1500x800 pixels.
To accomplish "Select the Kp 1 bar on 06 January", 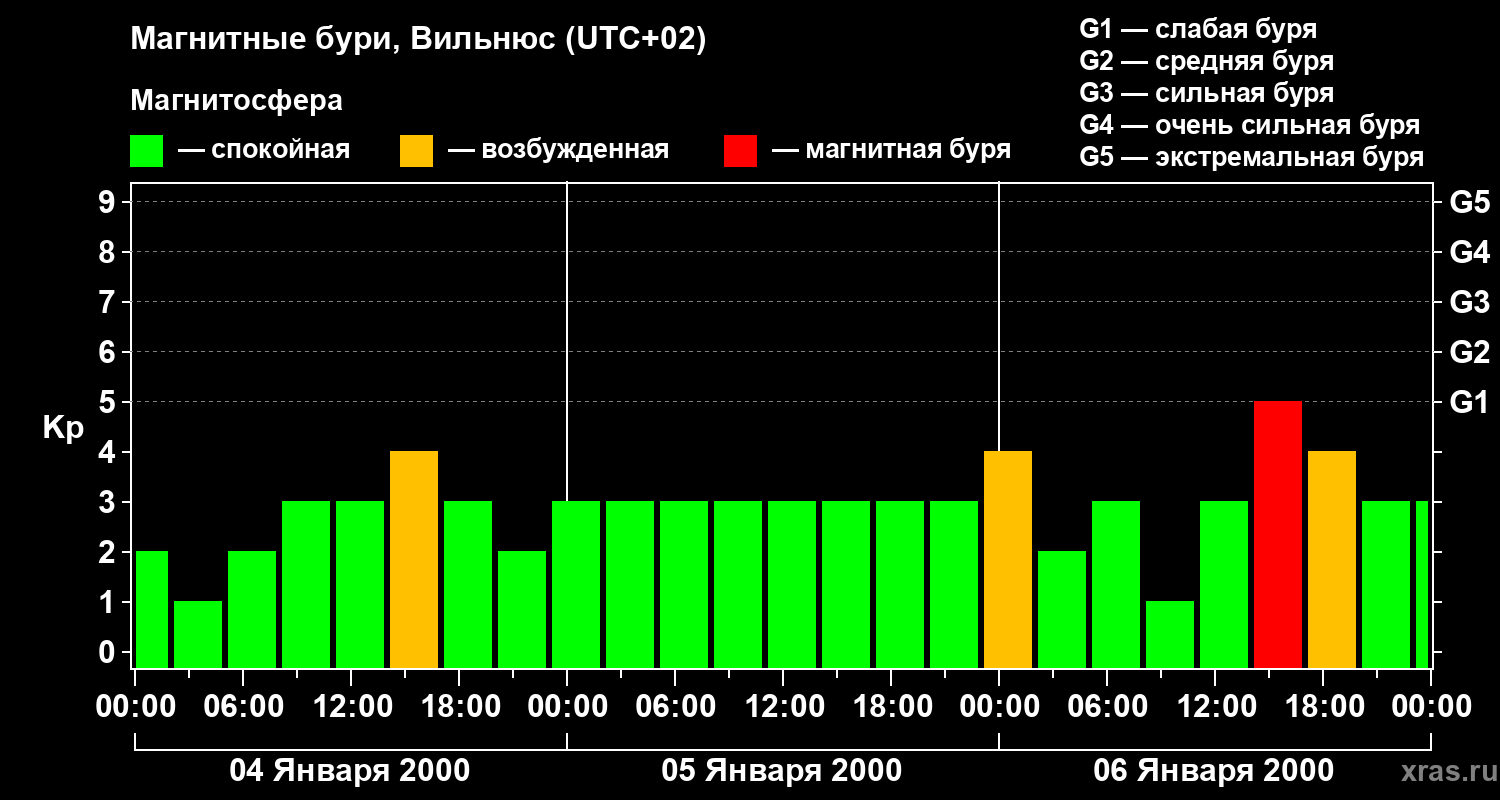I will [x=1170, y=634].
